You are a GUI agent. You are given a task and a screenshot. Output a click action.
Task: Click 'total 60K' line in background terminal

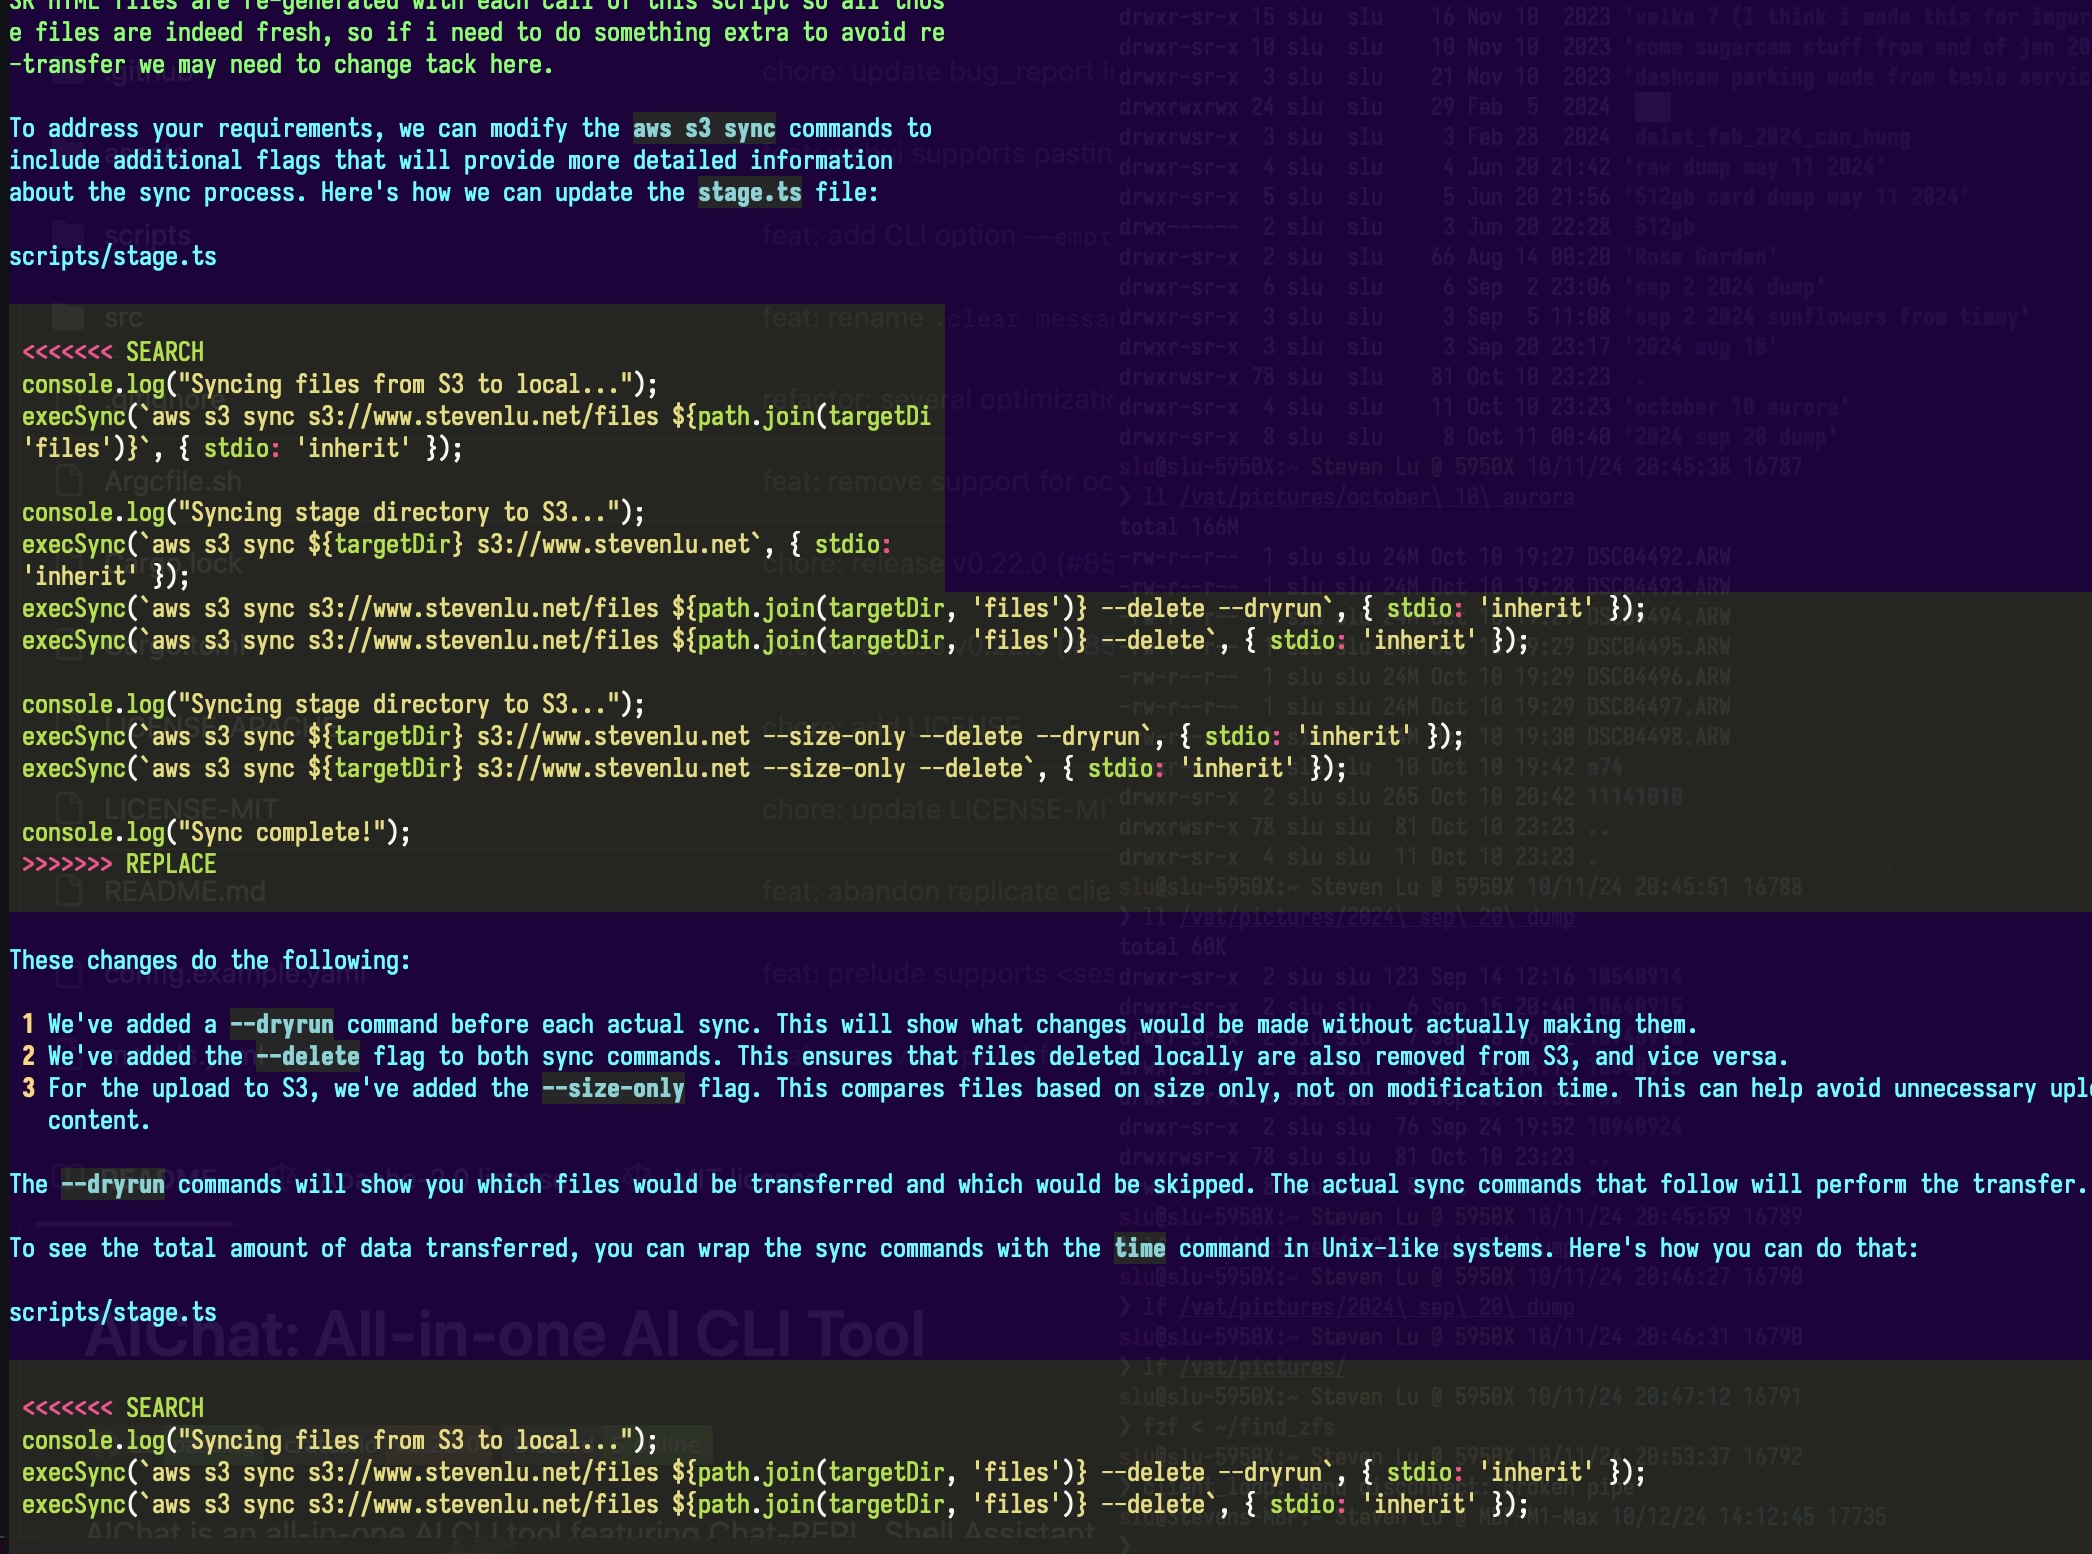(x=1172, y=947)
